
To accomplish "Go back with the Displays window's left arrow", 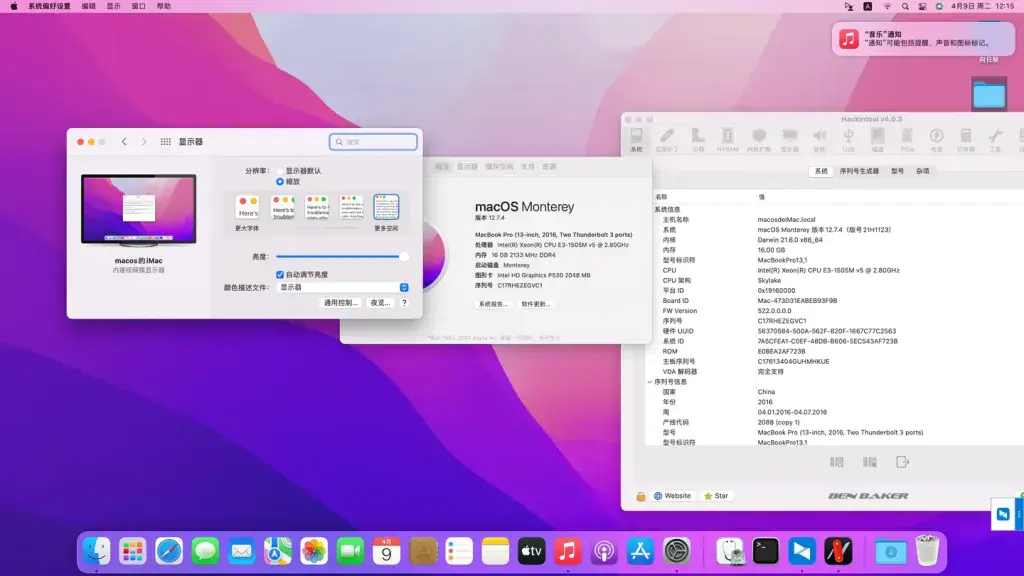I will click(124, 142).
